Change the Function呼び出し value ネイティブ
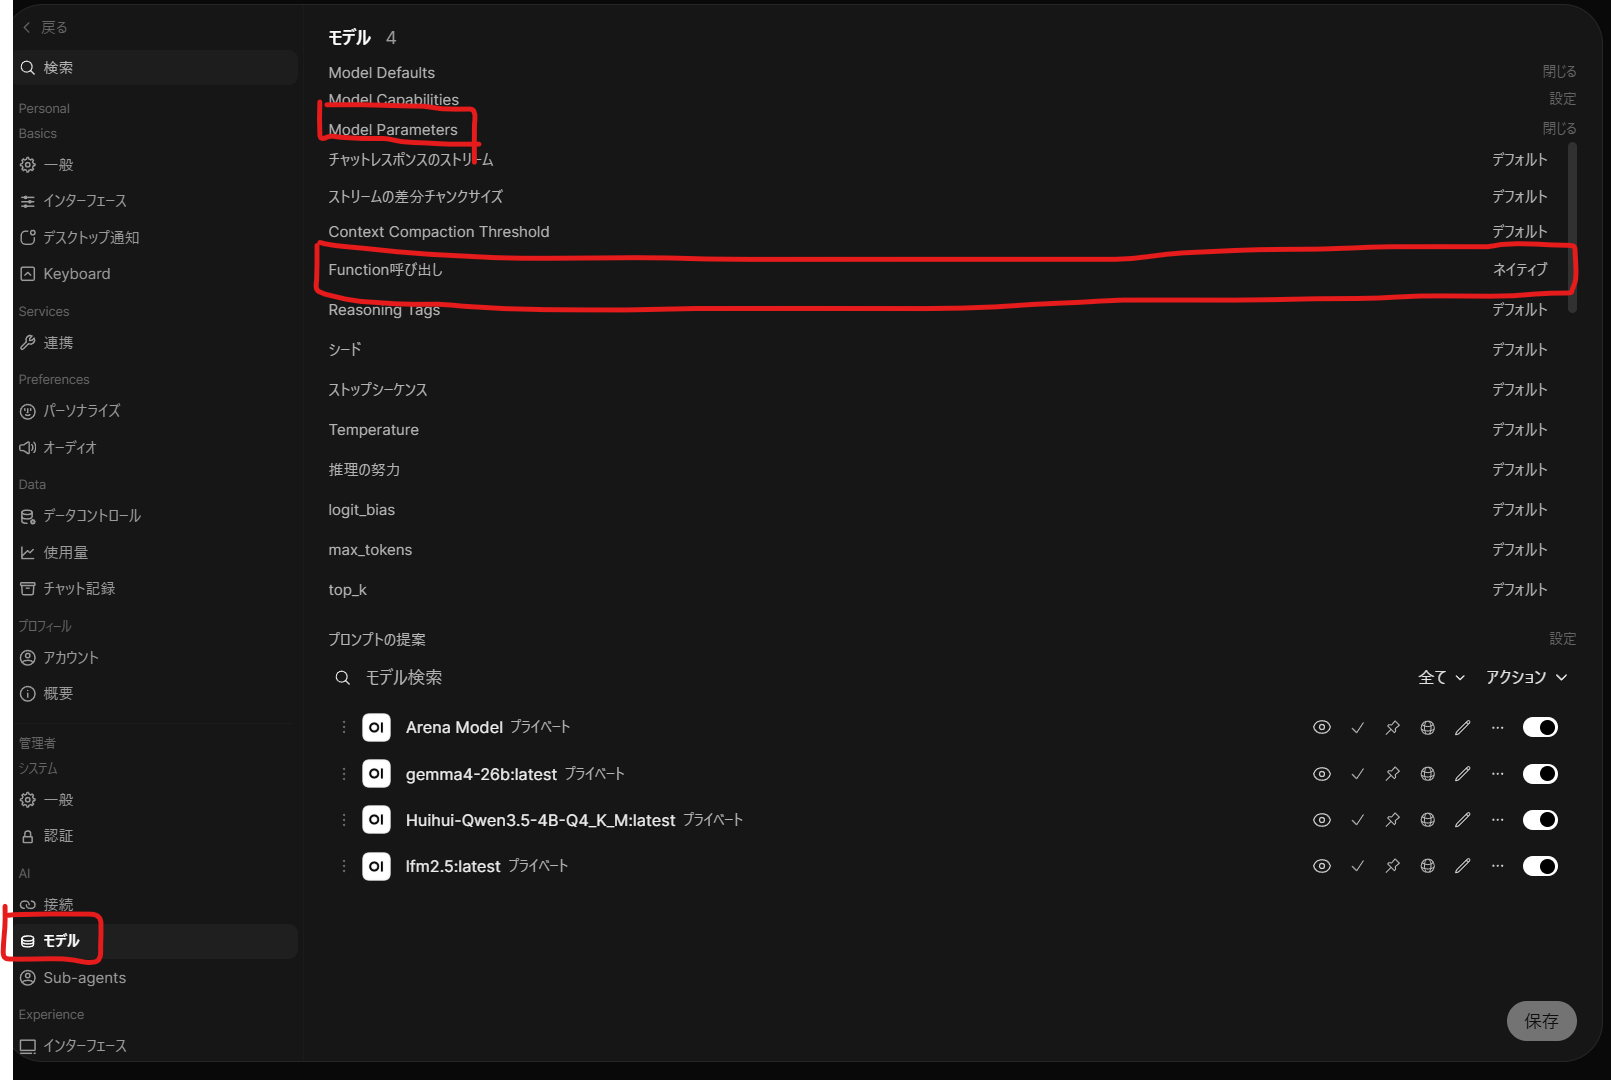This screenshot has height=1080, width=1611. [1519, 270]
